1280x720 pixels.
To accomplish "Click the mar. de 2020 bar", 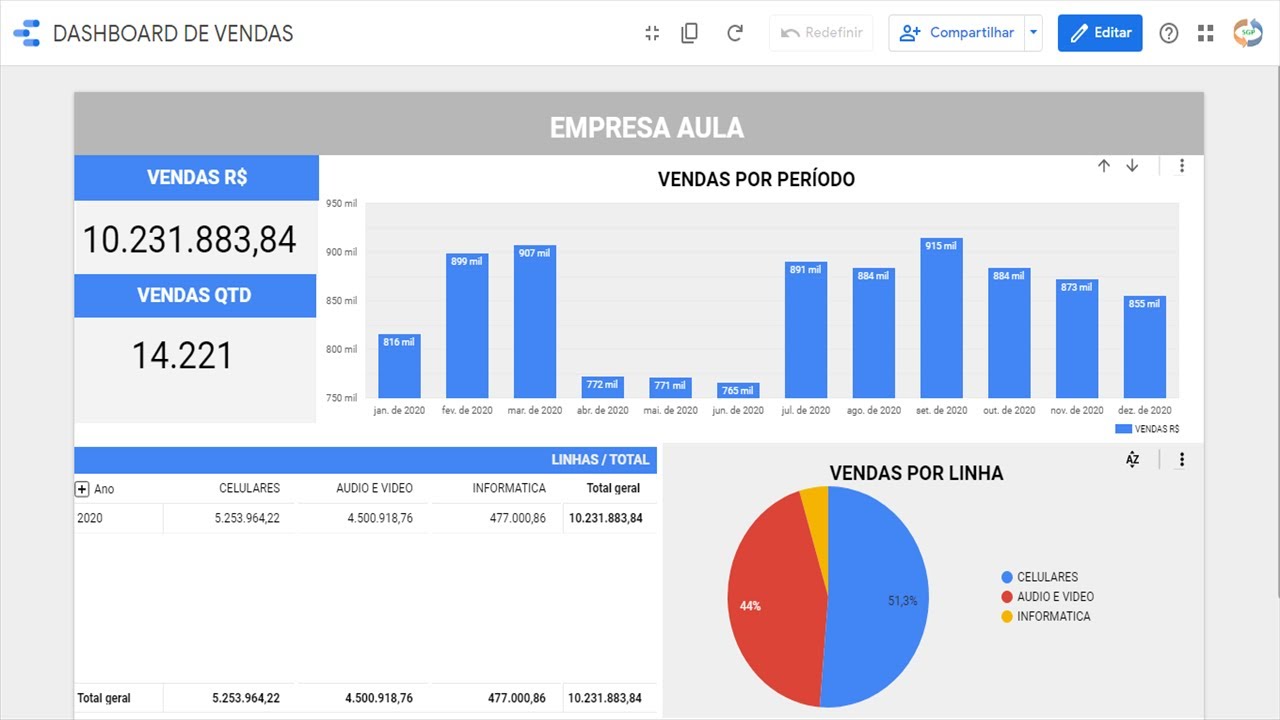I will 535,322.
